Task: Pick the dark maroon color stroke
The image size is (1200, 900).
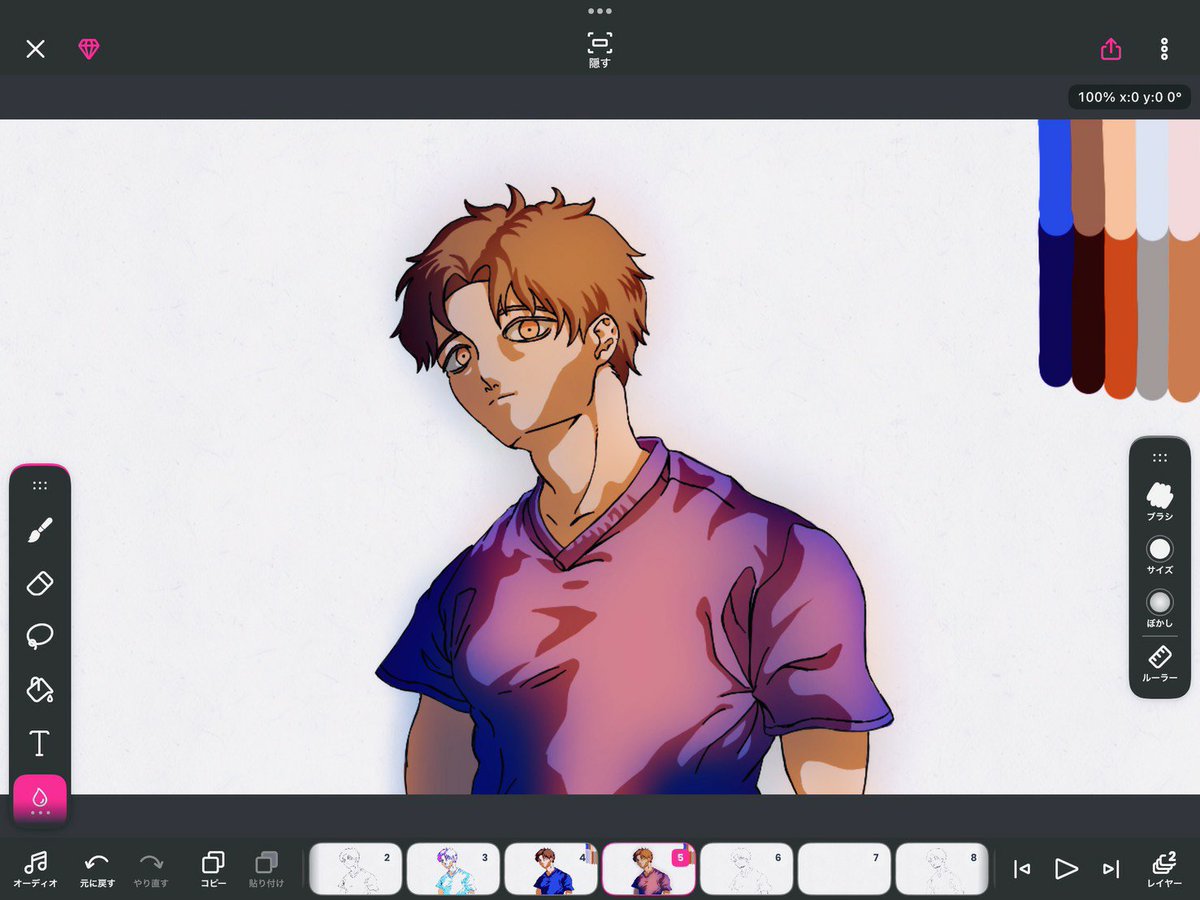Action: click(1088, 312)
